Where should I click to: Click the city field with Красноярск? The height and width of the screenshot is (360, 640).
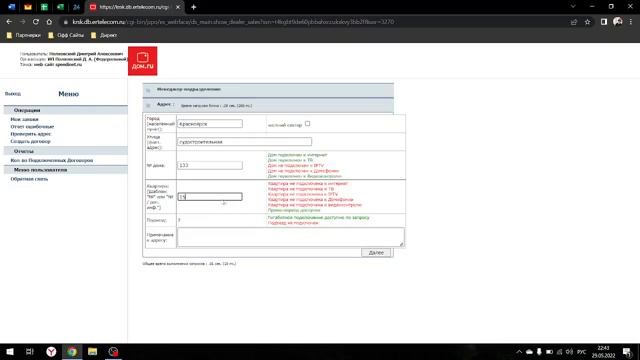(x=210, y=124)
